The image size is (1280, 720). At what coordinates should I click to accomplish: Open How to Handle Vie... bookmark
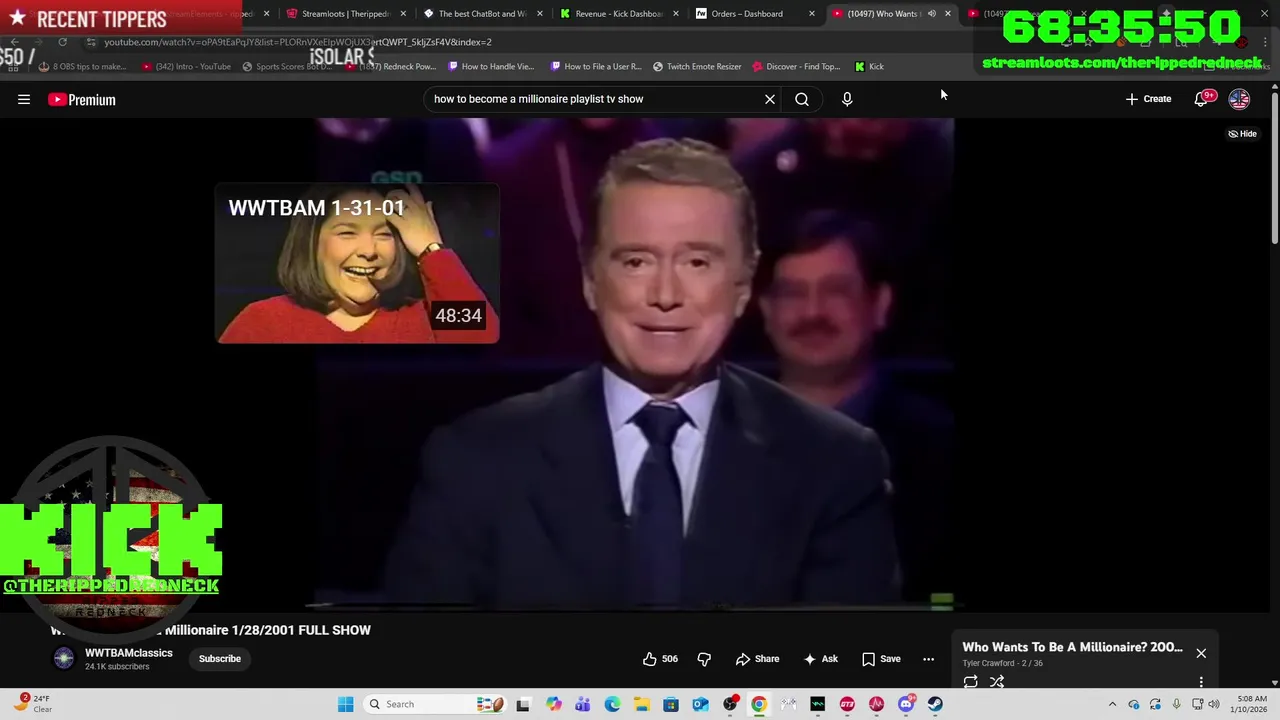coord(492,66)
